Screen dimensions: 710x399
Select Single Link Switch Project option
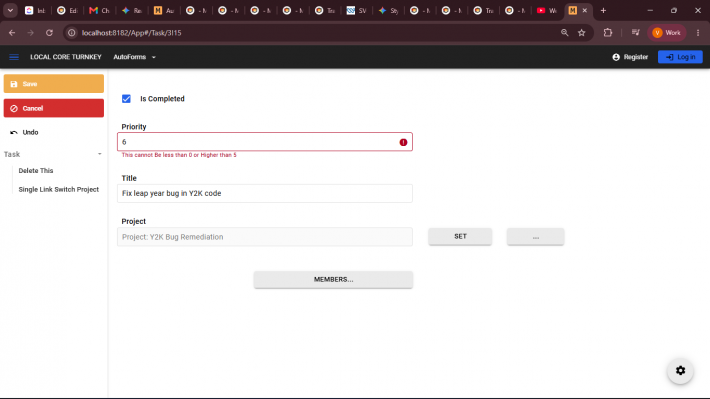(x=58, y=189)
